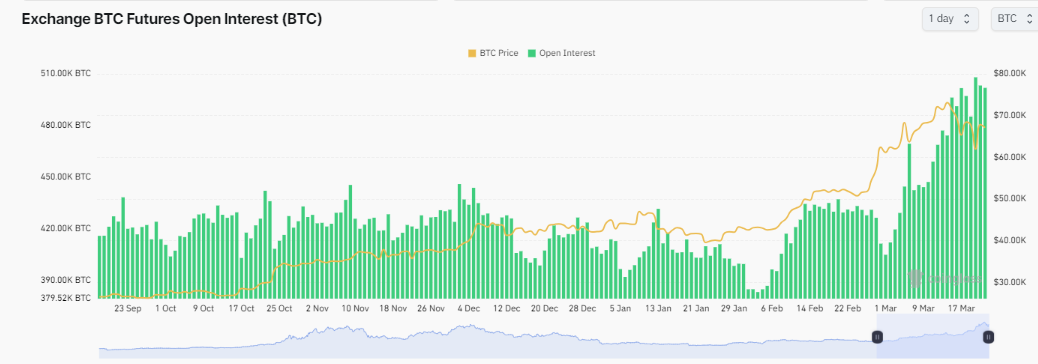Image resolution: width=1038 pixels, height=364 pixels.
Task: Click the 1 Mar date label
Action: click(x=886, y=308)
